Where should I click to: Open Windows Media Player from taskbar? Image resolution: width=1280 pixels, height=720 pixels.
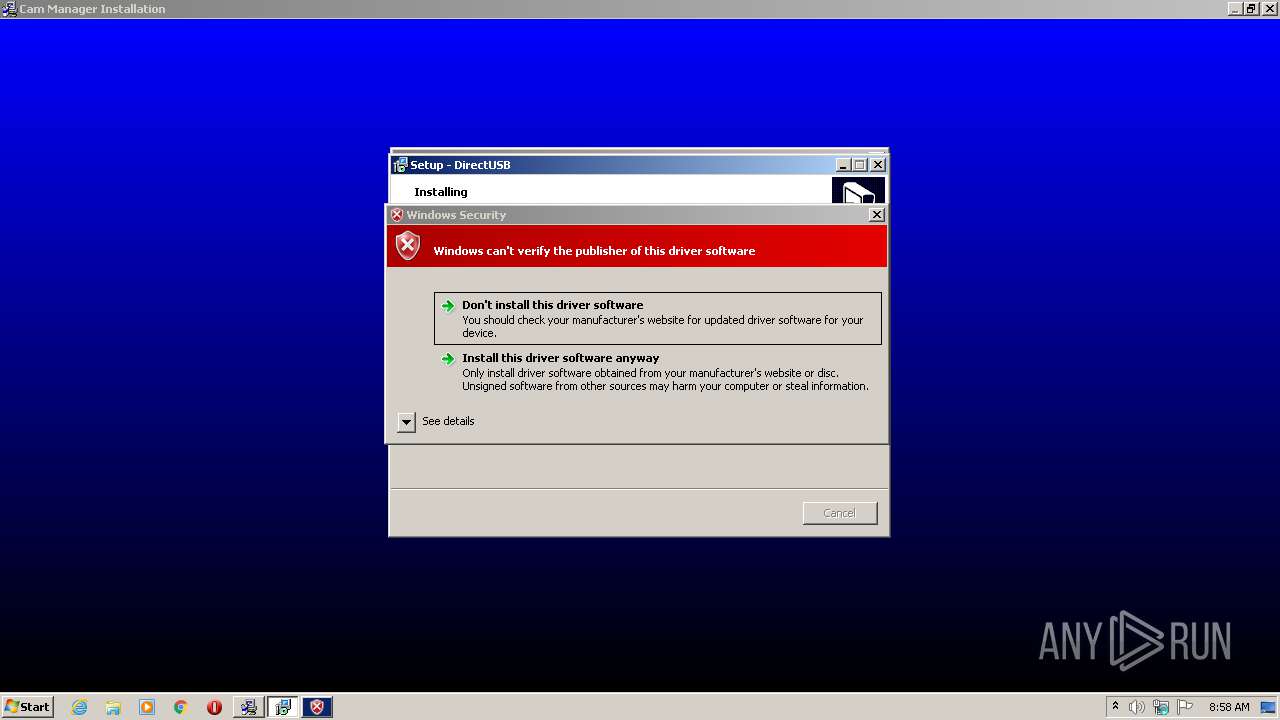click(147, 707)
